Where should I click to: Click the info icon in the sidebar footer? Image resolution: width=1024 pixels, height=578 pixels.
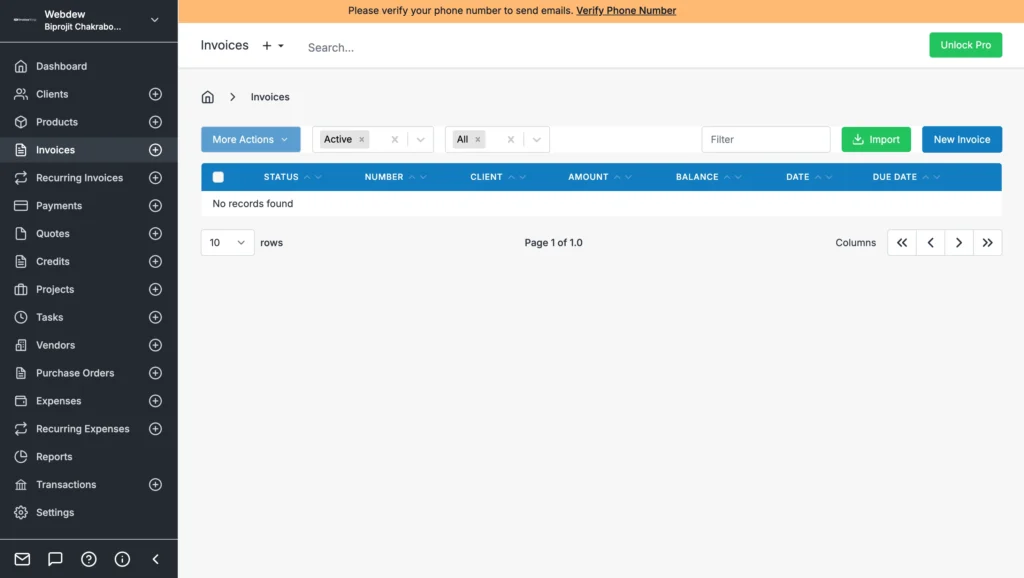click(x=122, y=559)
